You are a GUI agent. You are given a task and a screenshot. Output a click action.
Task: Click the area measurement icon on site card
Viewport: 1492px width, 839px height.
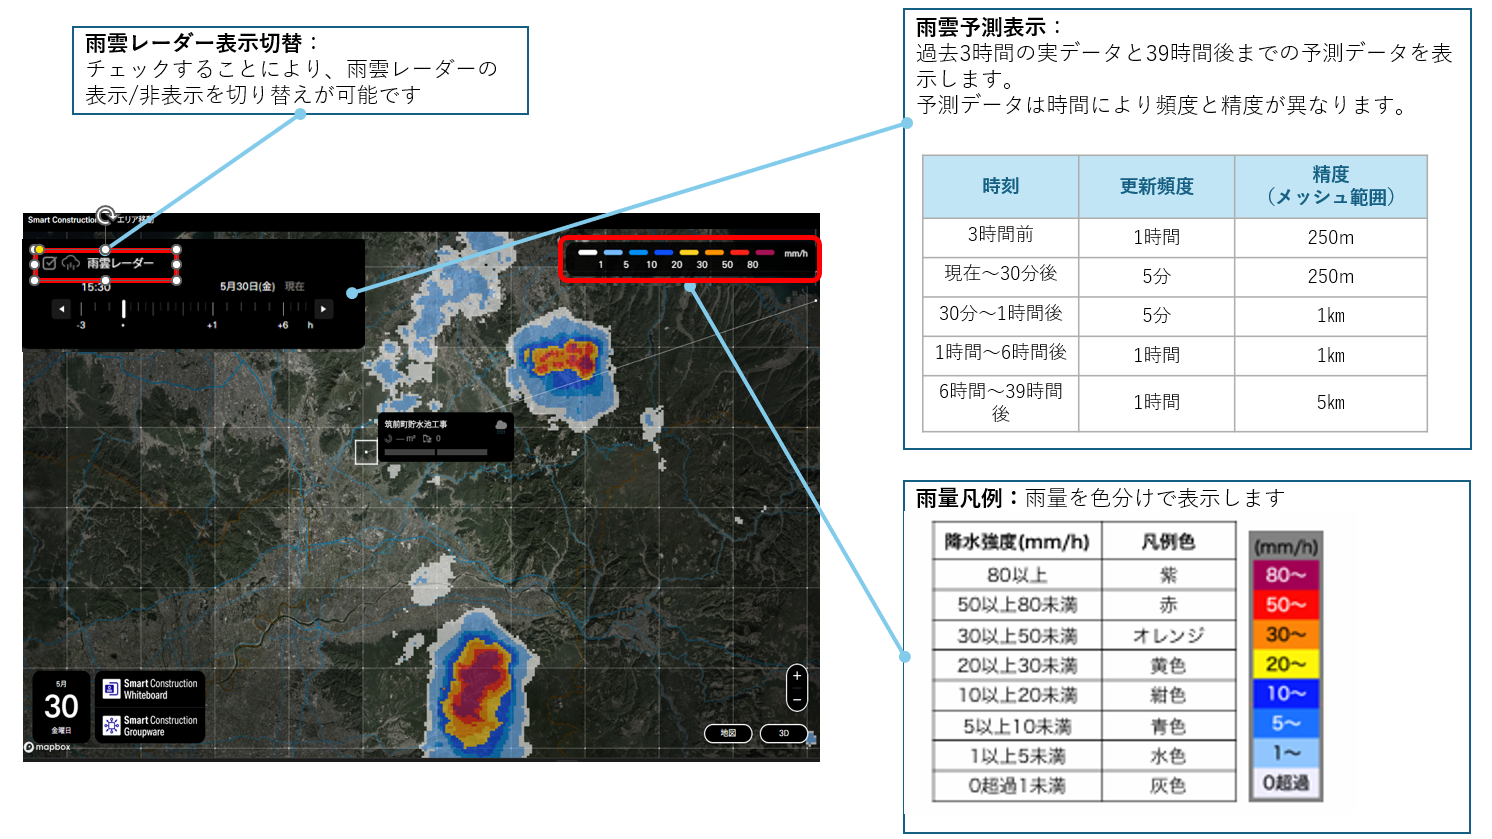(x=389, y=439)
